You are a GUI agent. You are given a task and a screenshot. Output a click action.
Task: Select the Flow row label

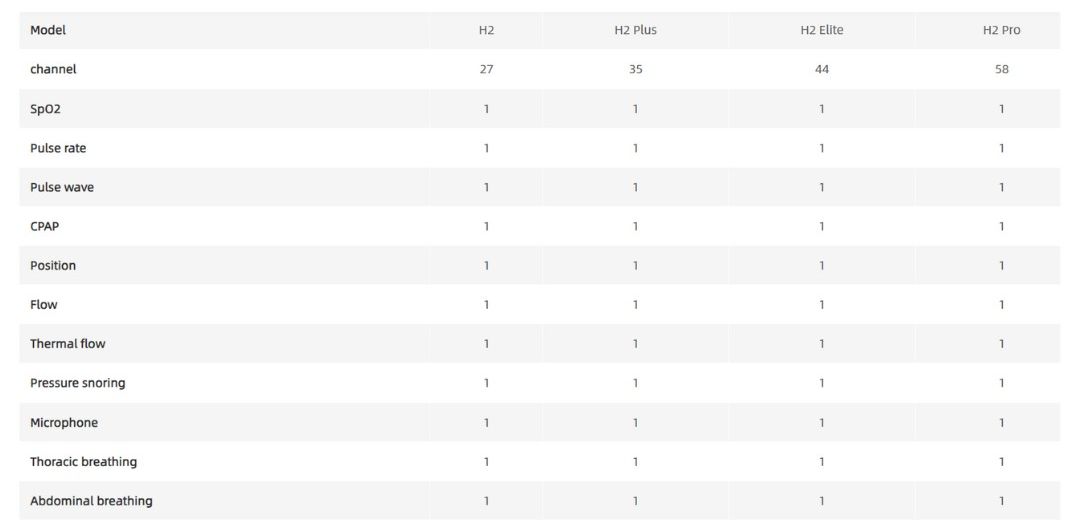pyautogui.click(x=44, y=305)
